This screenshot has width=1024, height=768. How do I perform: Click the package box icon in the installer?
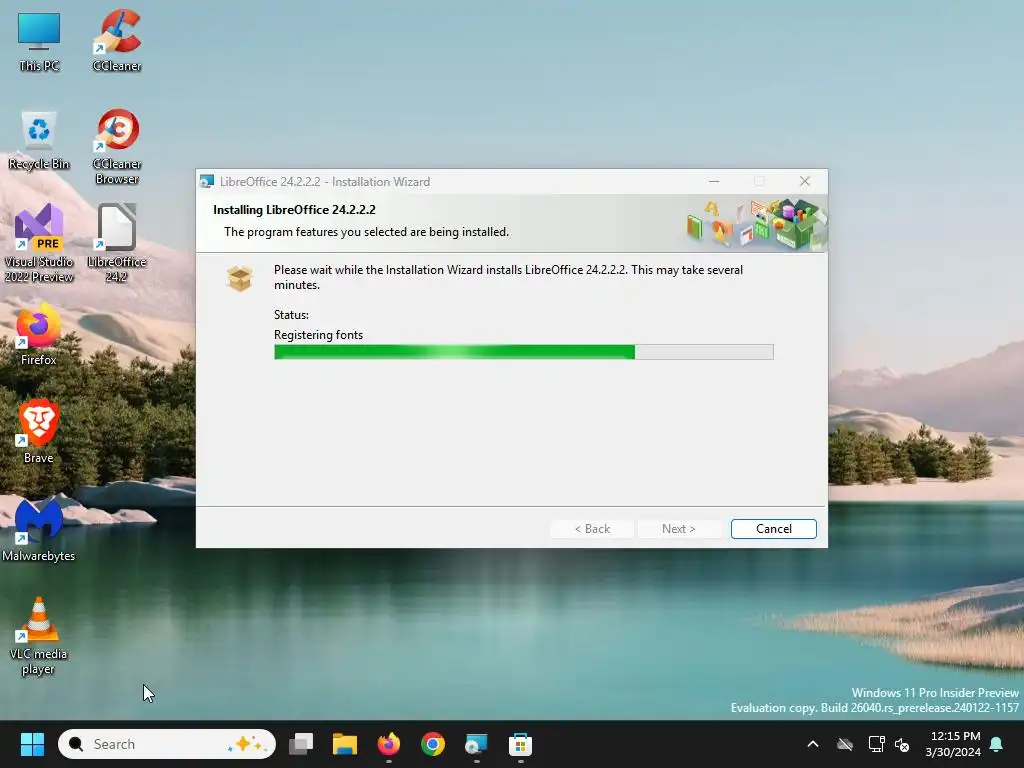[x=240, y=278]
